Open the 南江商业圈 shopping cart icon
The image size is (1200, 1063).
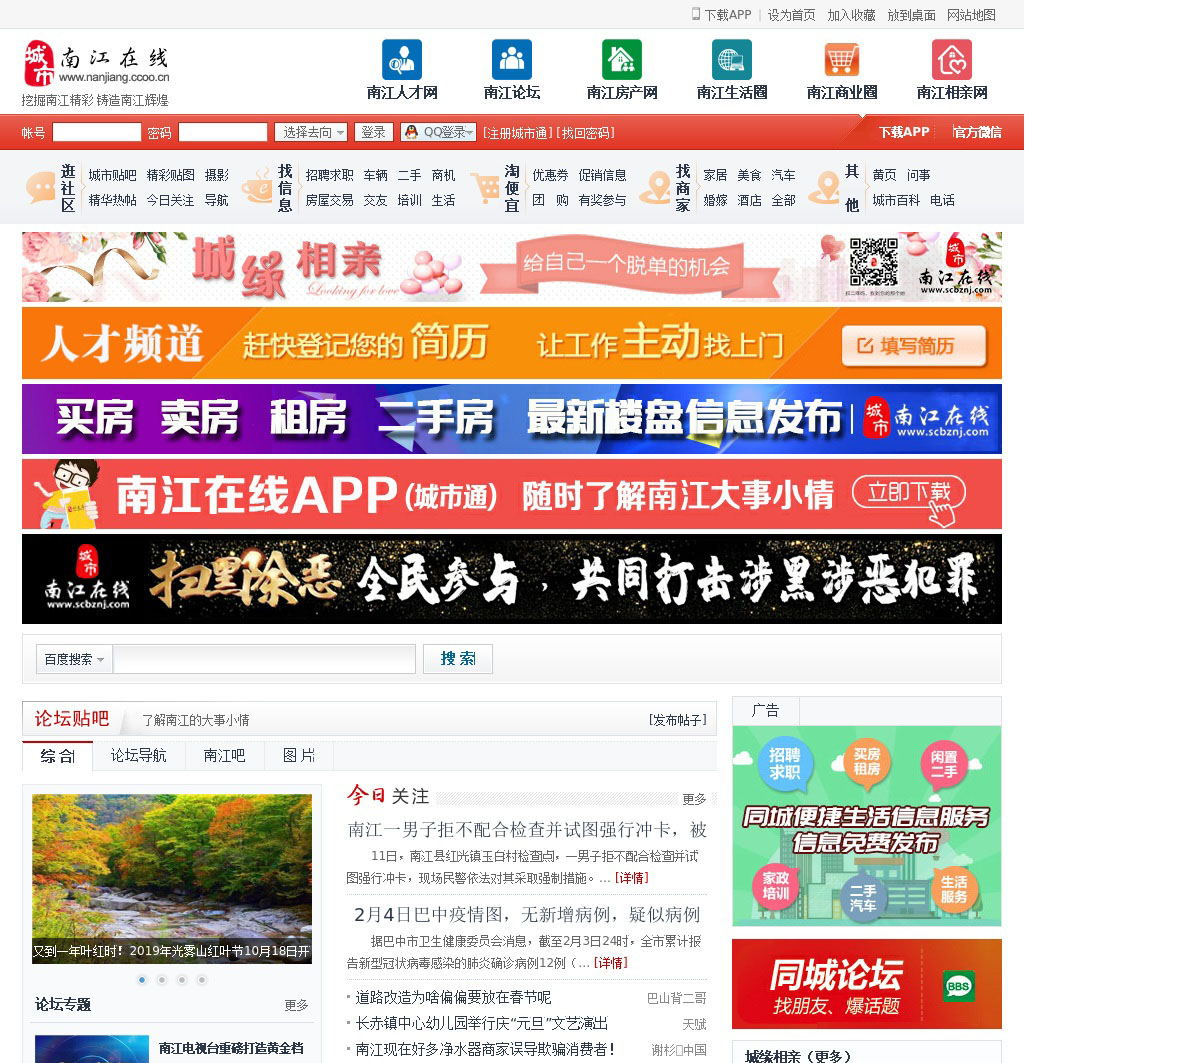pyautogui.click(x=842, y=59)
